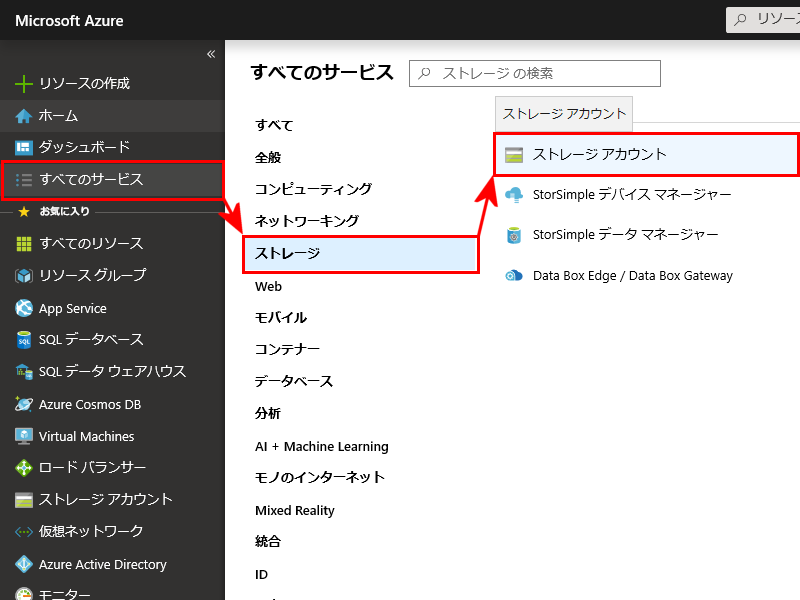Viewport: 800px width, 600px height.
Task: Click the top bar resource search field
Action: 763,19
